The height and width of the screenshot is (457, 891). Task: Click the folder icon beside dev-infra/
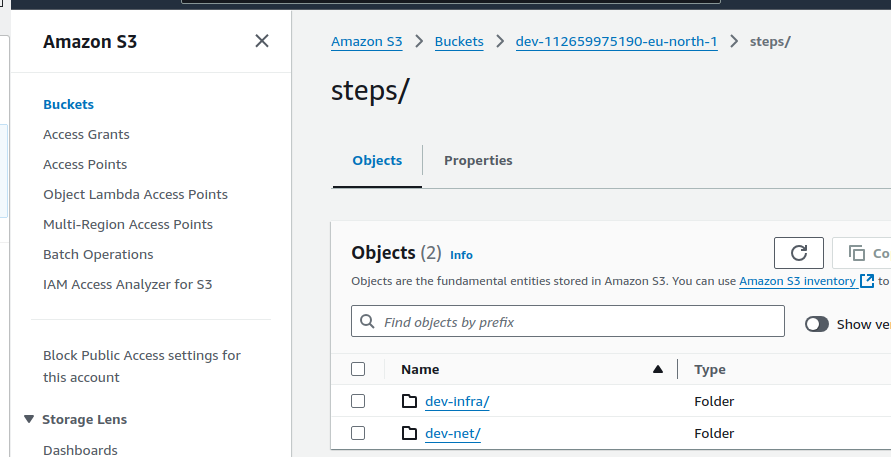409,401
